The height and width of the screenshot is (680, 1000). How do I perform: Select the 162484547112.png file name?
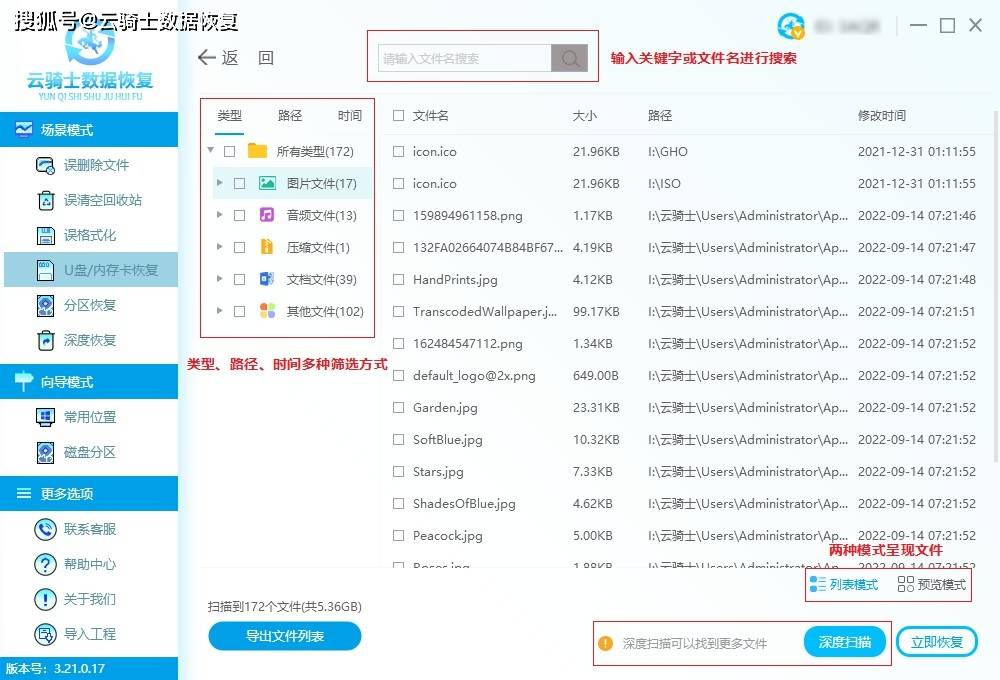(x=467, y=344)
